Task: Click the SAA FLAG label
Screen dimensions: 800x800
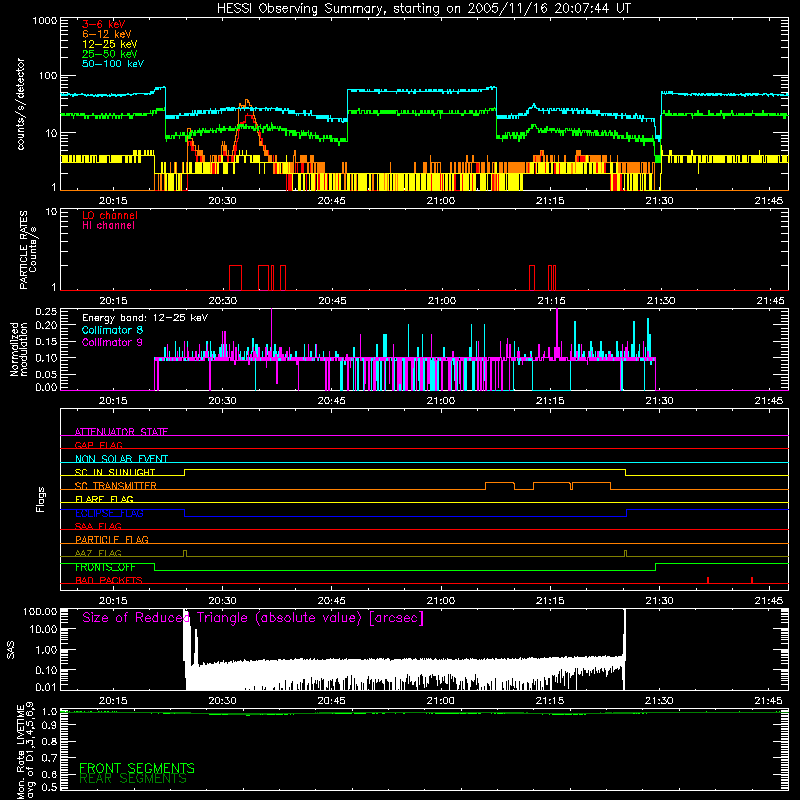Action: 98,526
